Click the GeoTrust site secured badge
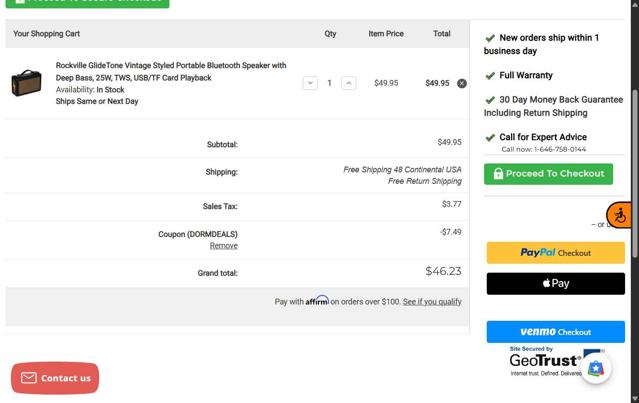639x403 pixels. tap(545, 361)
